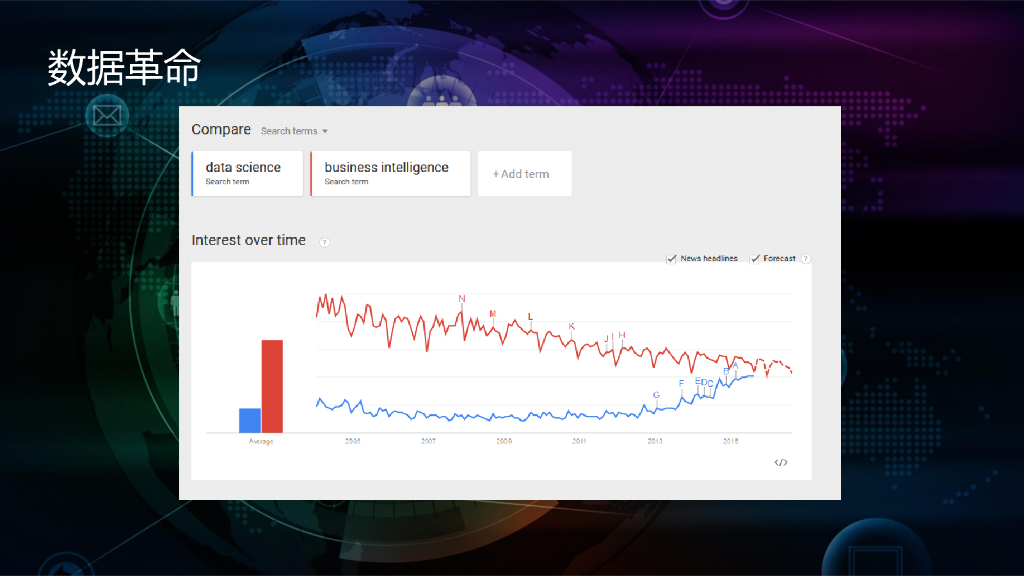Click news headline marker L on chart

click(x=530, y=317)
